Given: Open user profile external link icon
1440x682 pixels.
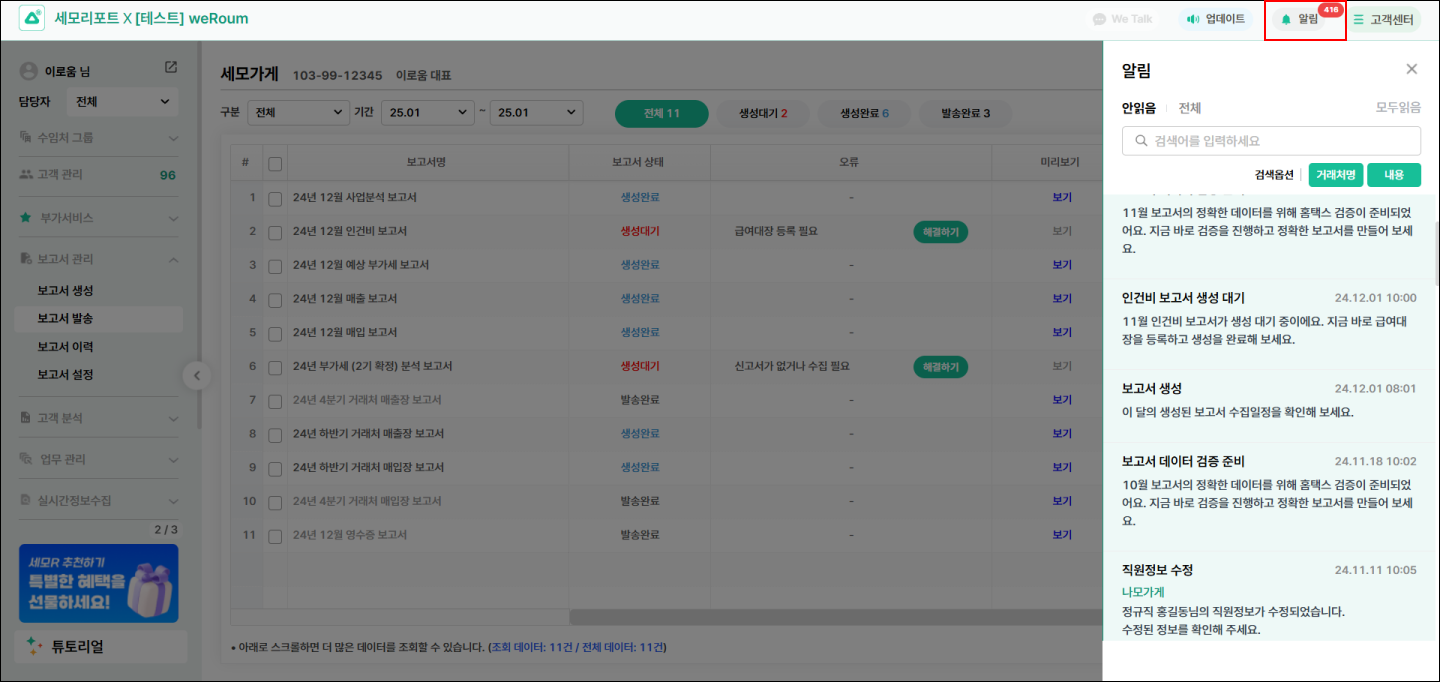Looking at the screenshot, I should pos(171,67).
